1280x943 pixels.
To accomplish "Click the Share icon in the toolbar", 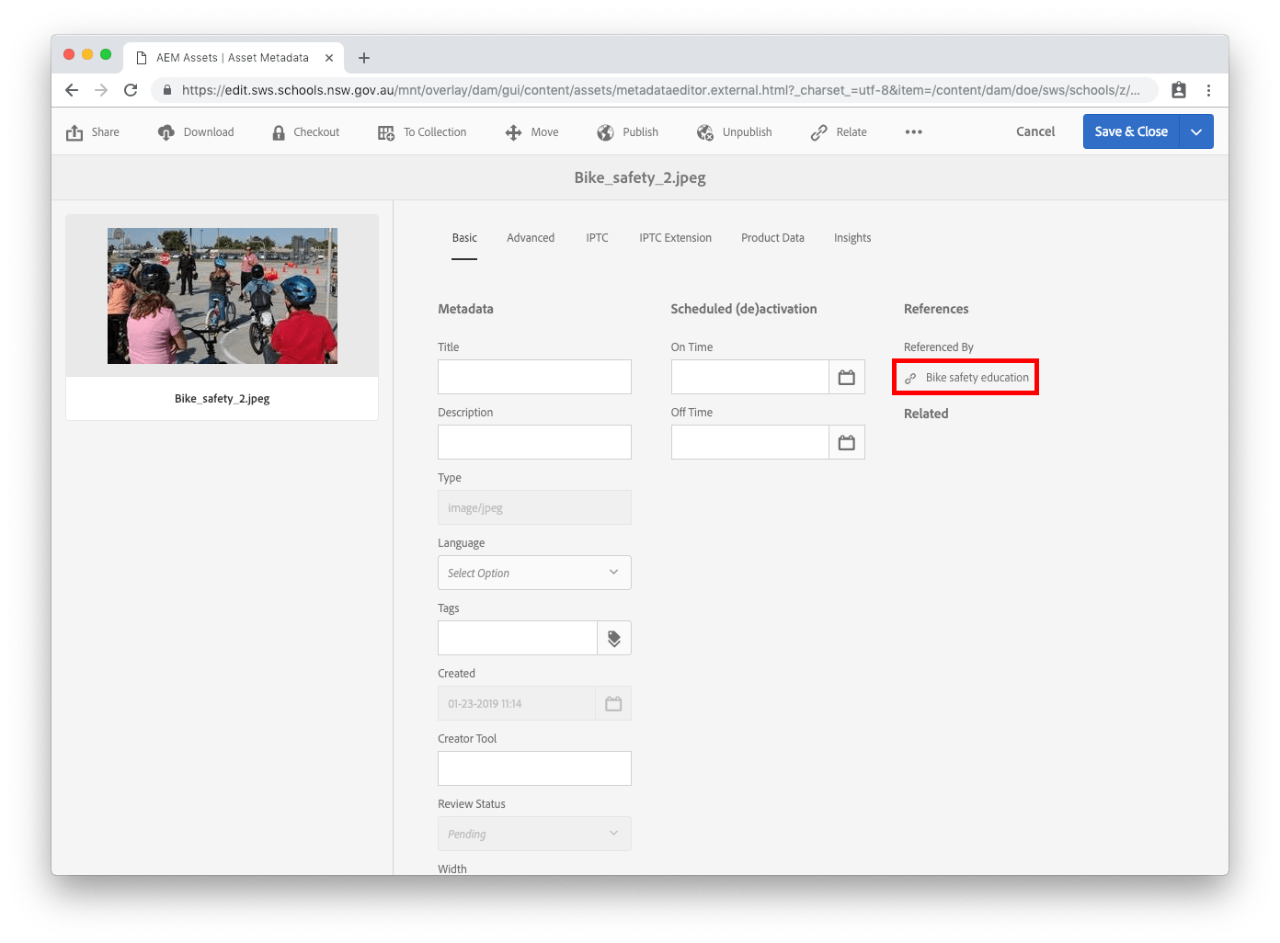I will 74,132.
